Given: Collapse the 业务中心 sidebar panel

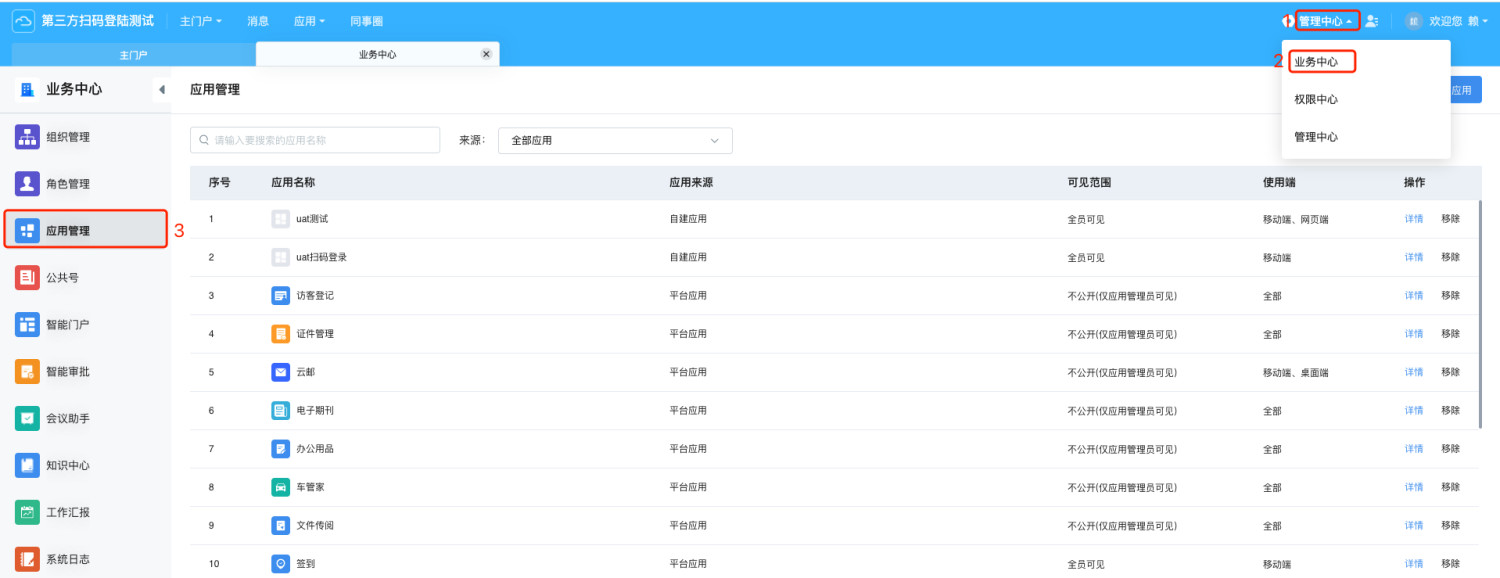Looking at the screenshot, I should click(x=161, y=90).
